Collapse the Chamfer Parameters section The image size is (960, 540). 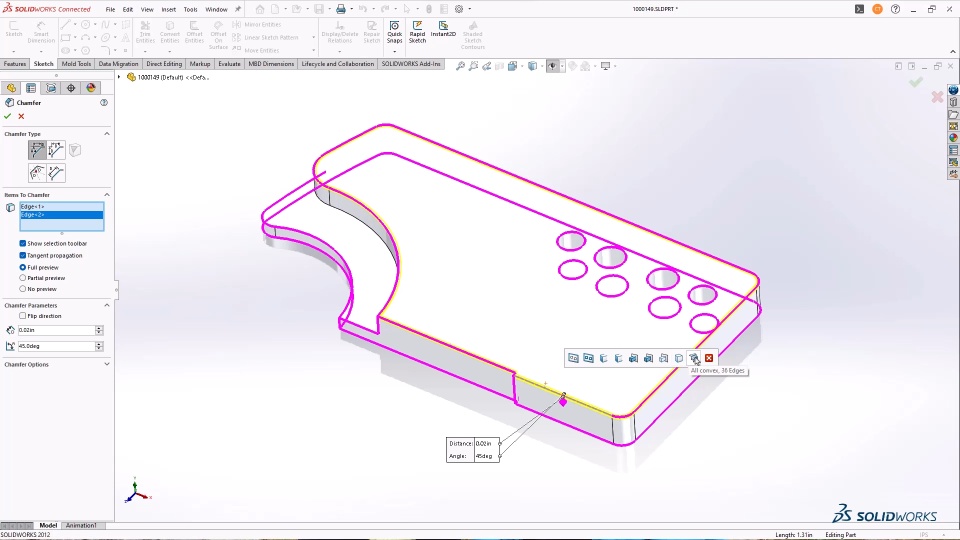[107, 305]
